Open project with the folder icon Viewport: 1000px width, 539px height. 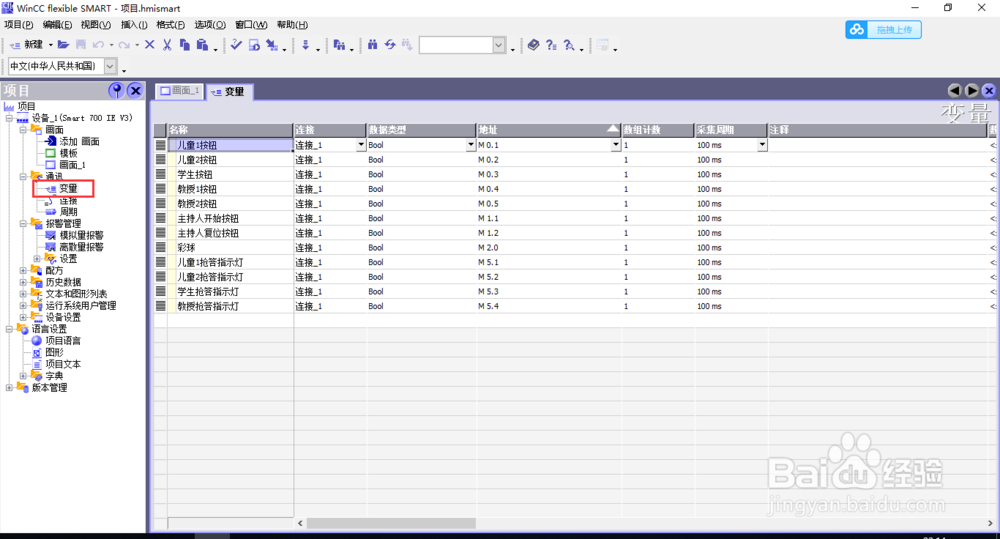pos(63,45)
